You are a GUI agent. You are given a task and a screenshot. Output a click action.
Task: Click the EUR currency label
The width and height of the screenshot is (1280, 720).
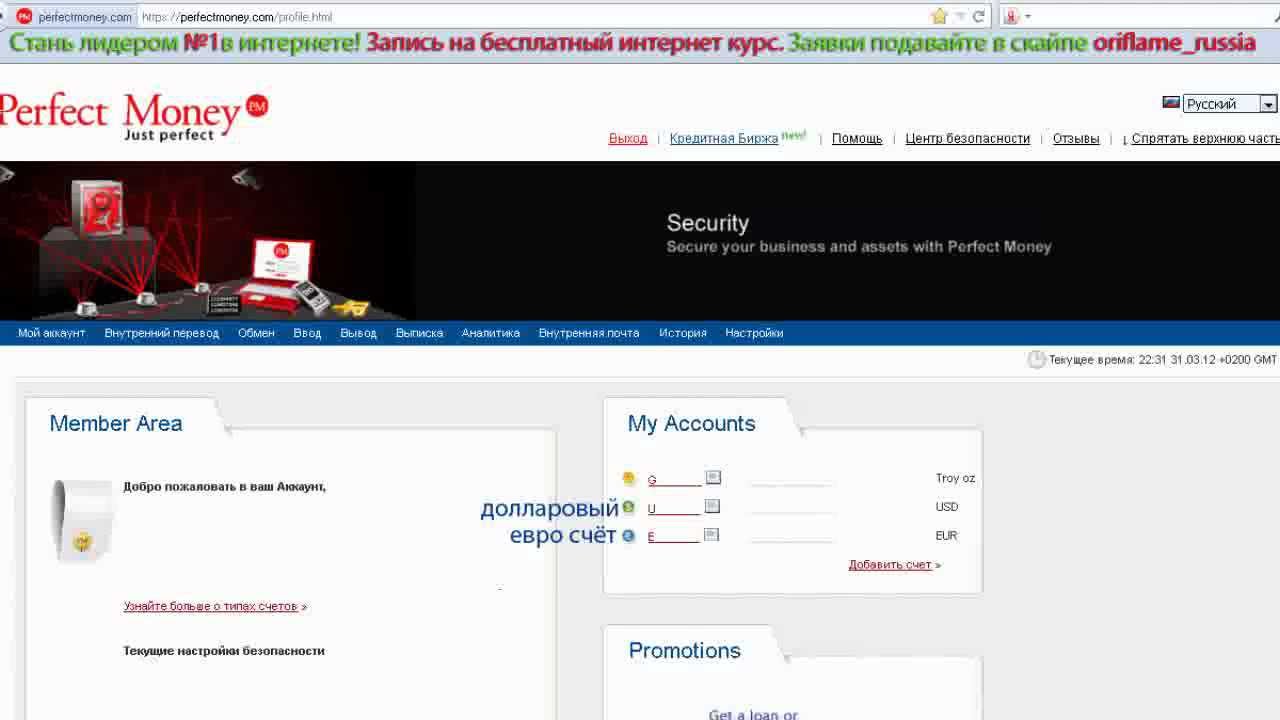946,536
